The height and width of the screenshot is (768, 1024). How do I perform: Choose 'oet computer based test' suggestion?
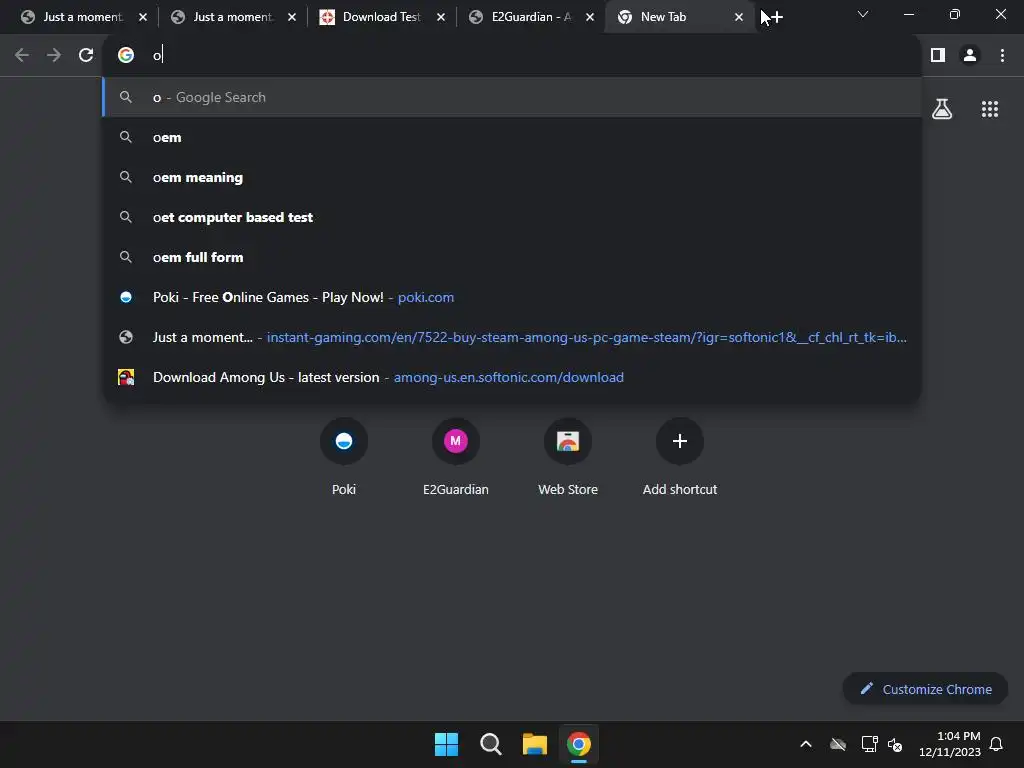(512, 217)
